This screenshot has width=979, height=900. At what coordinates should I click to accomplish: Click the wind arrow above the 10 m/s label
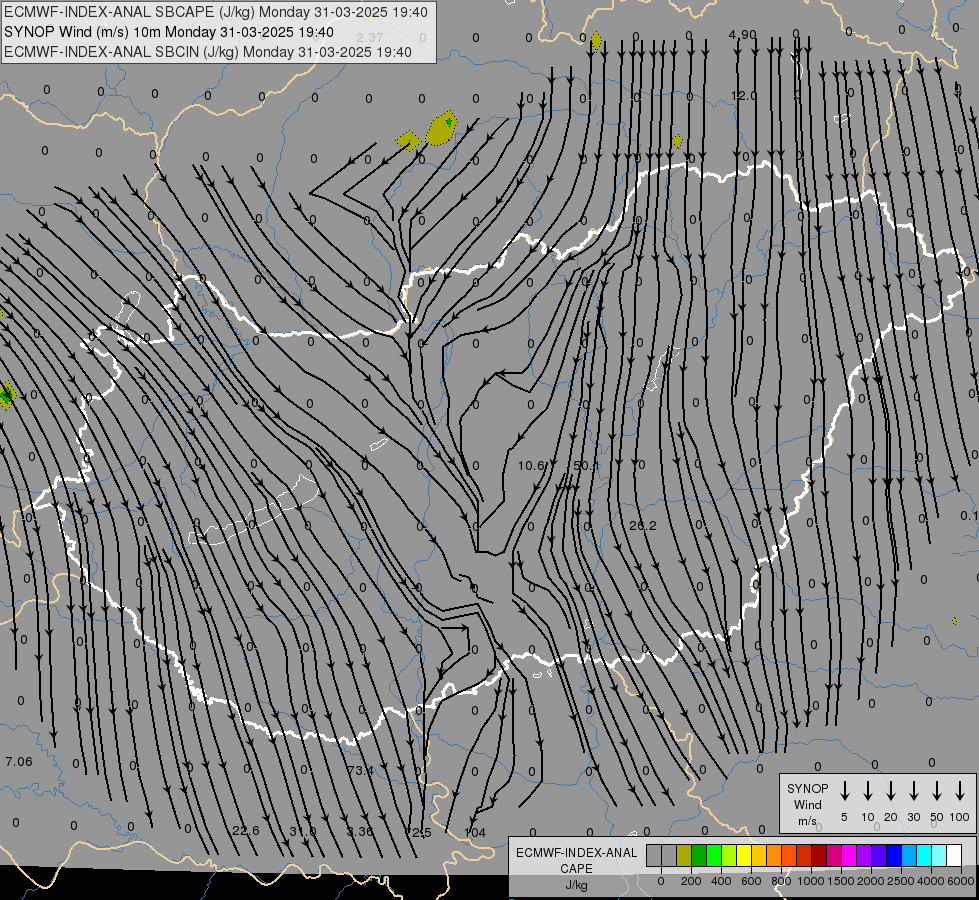[868, 791]
